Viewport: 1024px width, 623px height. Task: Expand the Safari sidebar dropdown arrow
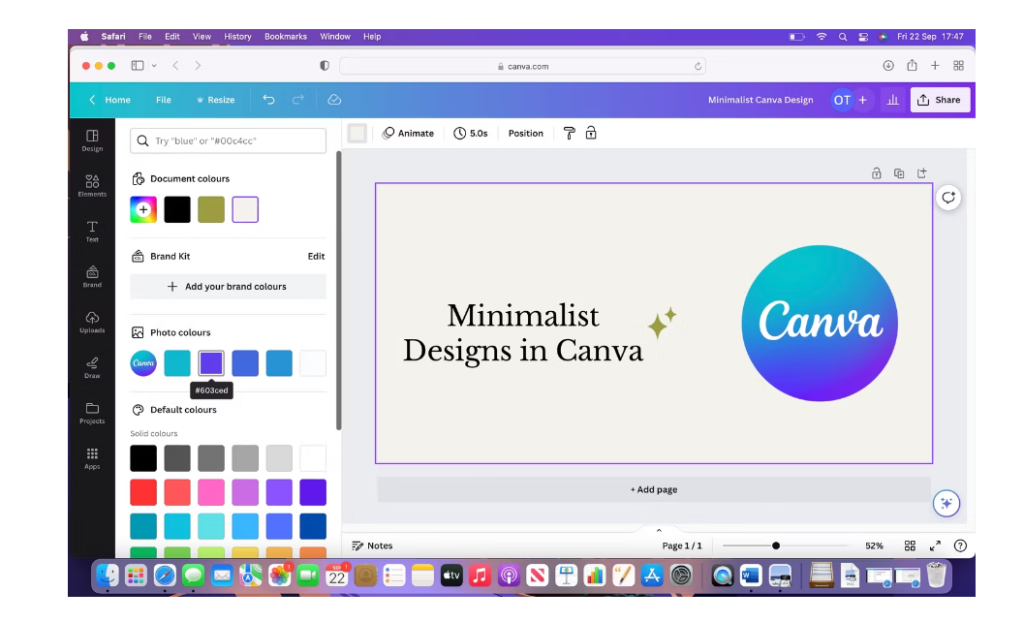pos(154,65)
